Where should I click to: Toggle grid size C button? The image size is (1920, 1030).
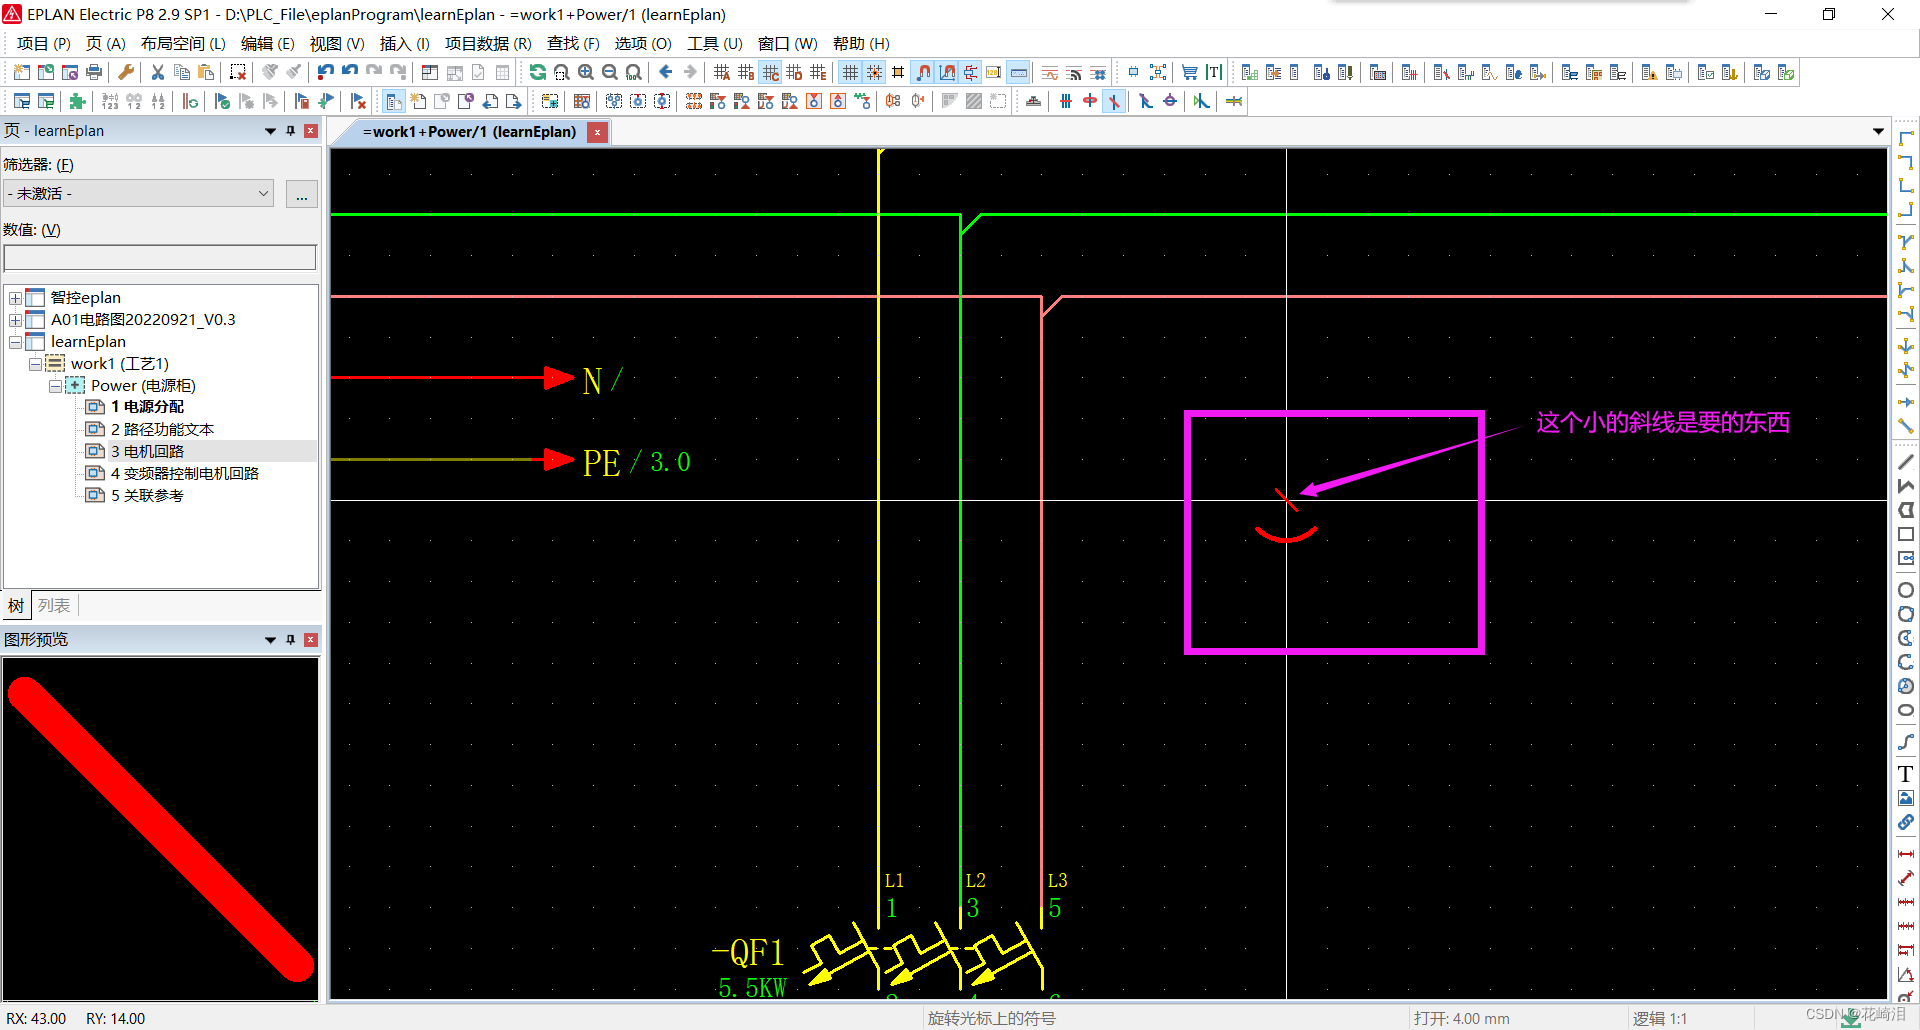770,72
